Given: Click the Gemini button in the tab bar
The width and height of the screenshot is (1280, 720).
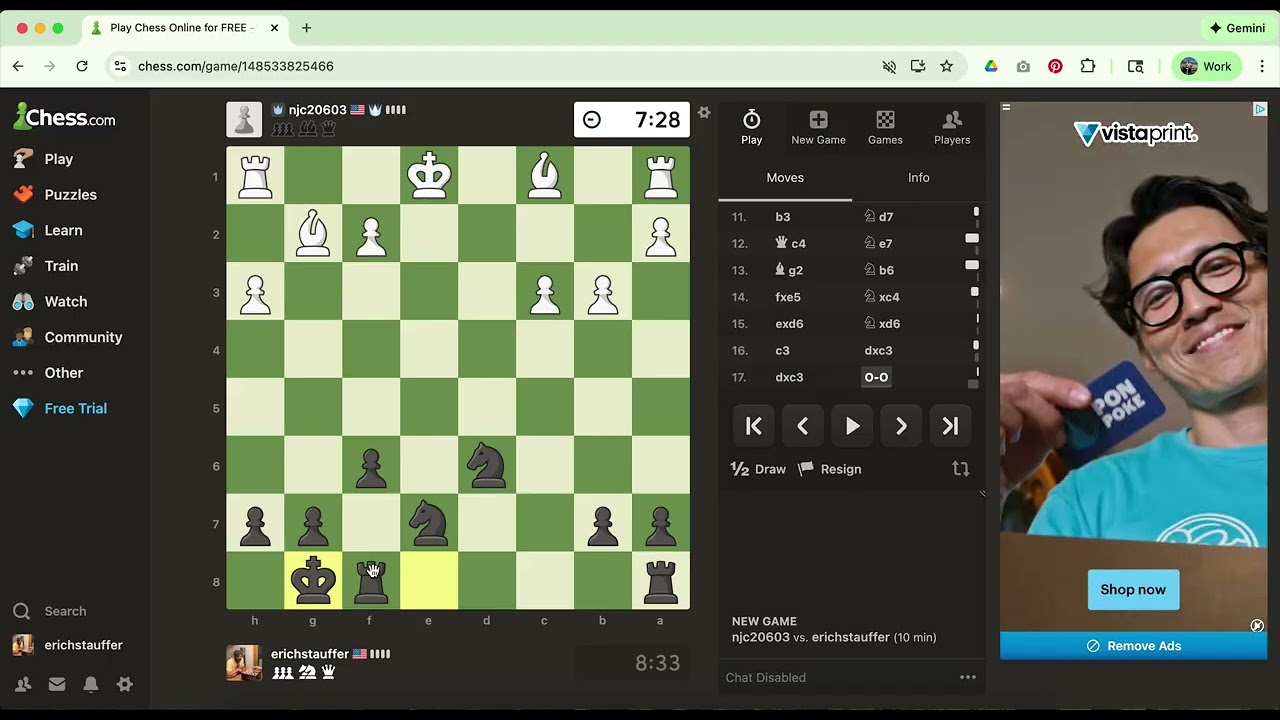Looking at the screenshot, I should tap(1237, 28).
